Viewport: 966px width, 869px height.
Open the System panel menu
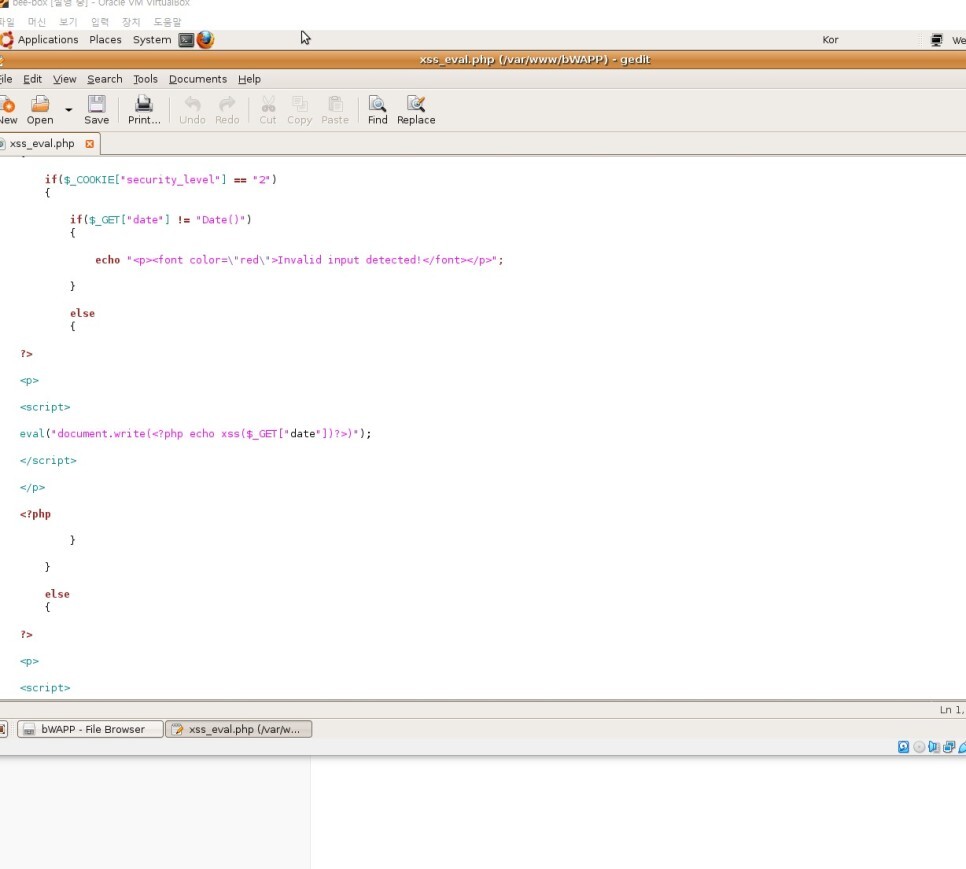[x=152, y=39]
